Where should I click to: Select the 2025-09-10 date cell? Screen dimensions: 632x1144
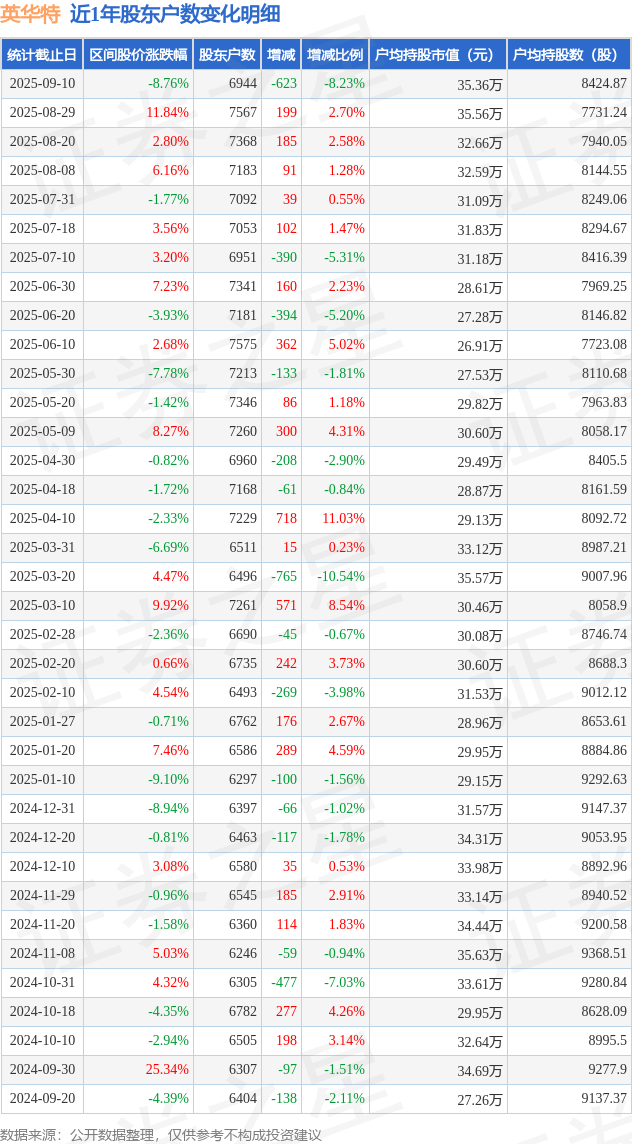tap(42, 83)
